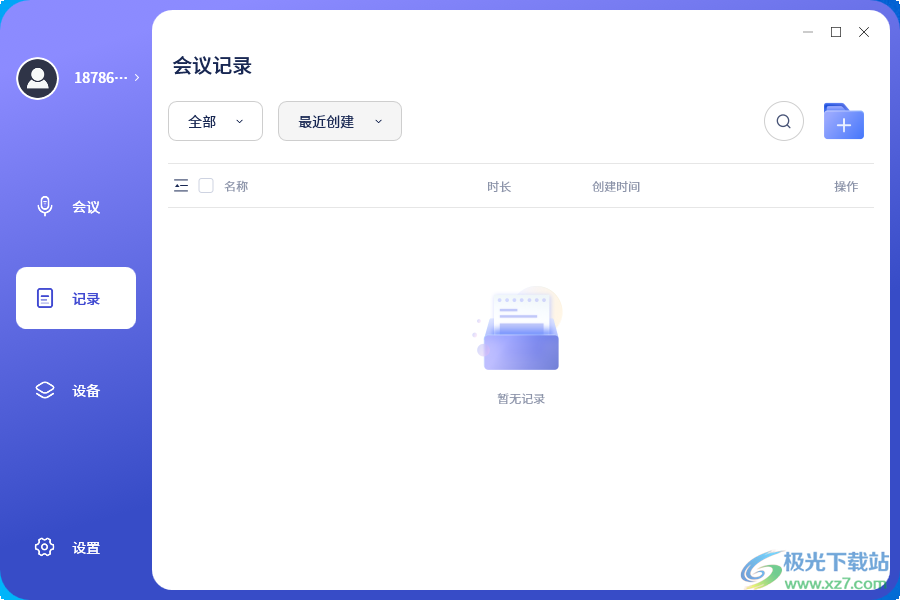Click the blue add-folder icon

pyautogui.click(x=844, y=121)
